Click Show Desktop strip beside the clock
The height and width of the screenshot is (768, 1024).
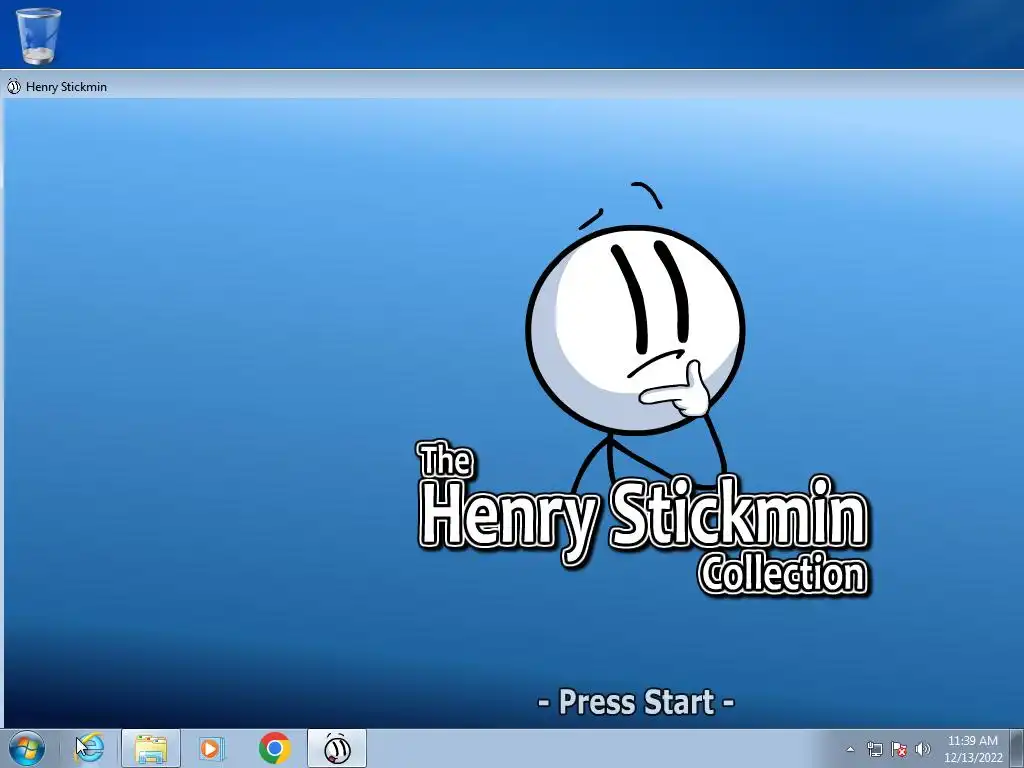point(1017,748)
